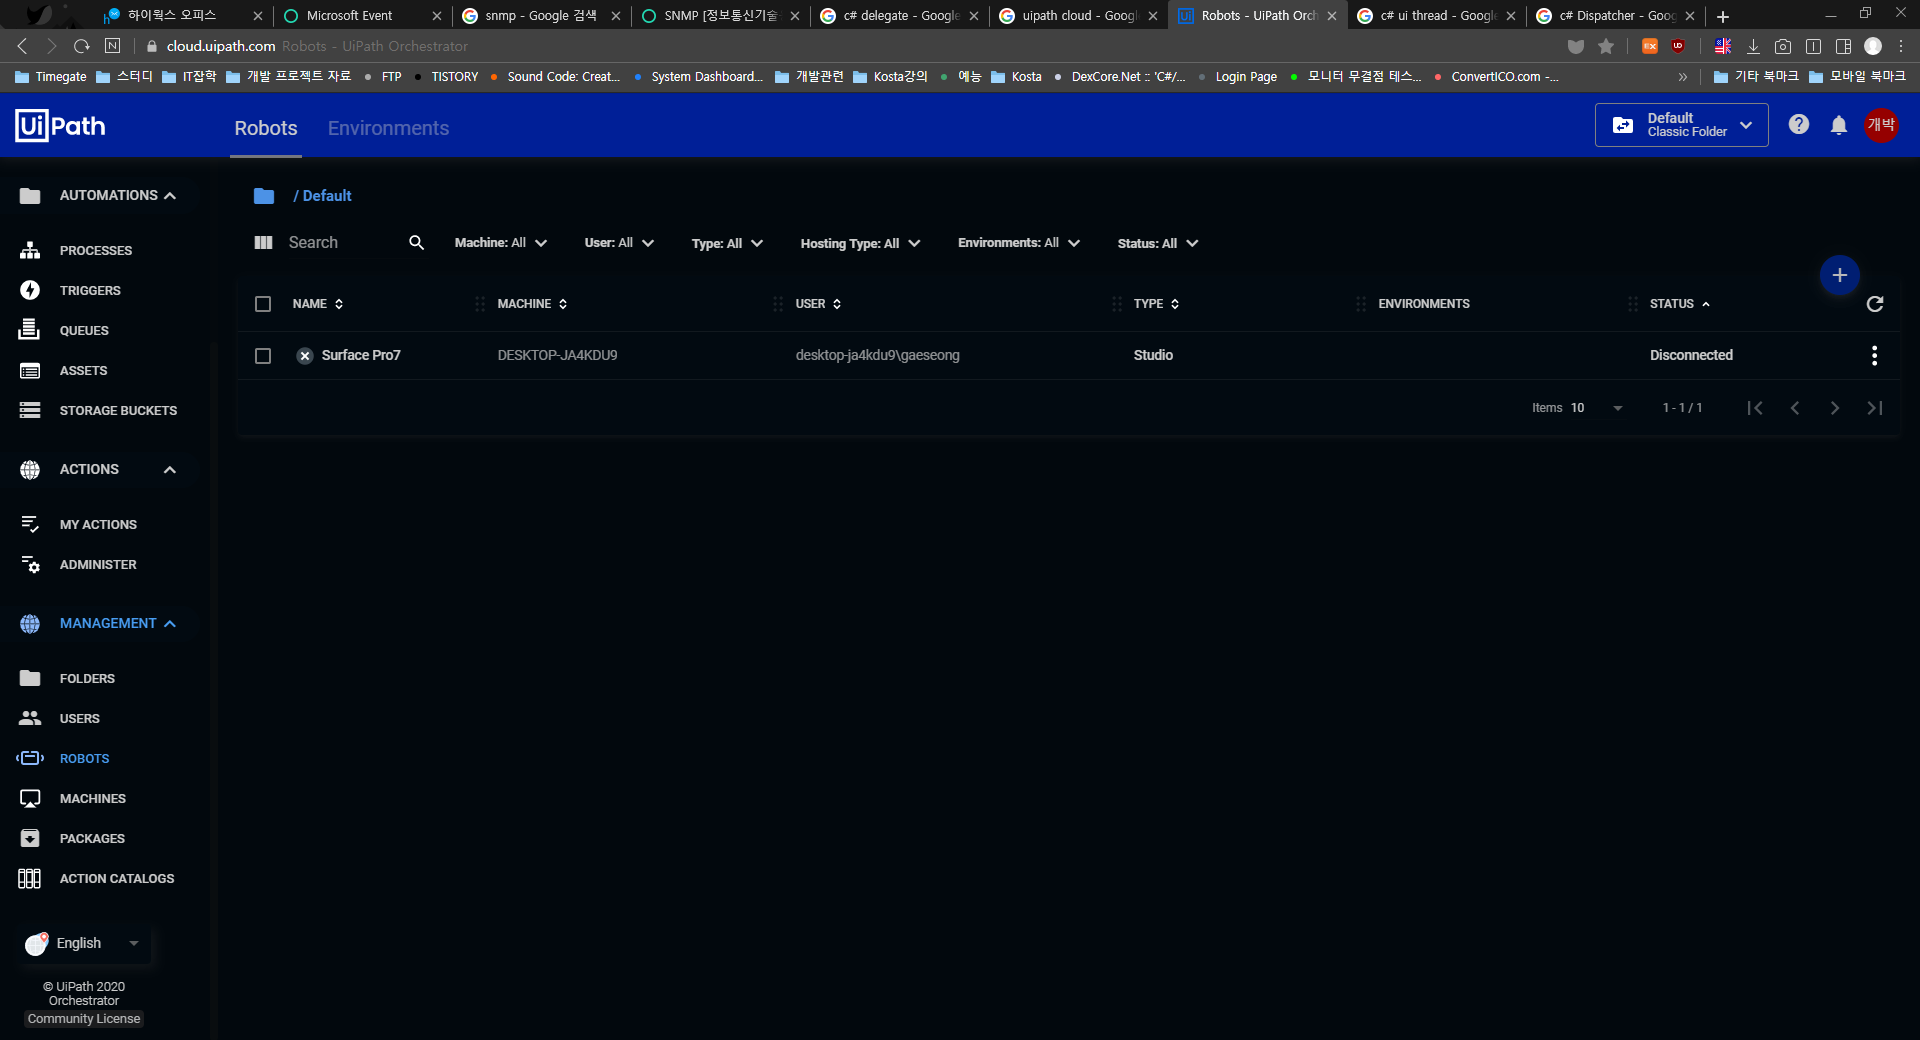Open Machines monitor icon
This screenshot has height=1040, width=1920.
pos(30,798)
